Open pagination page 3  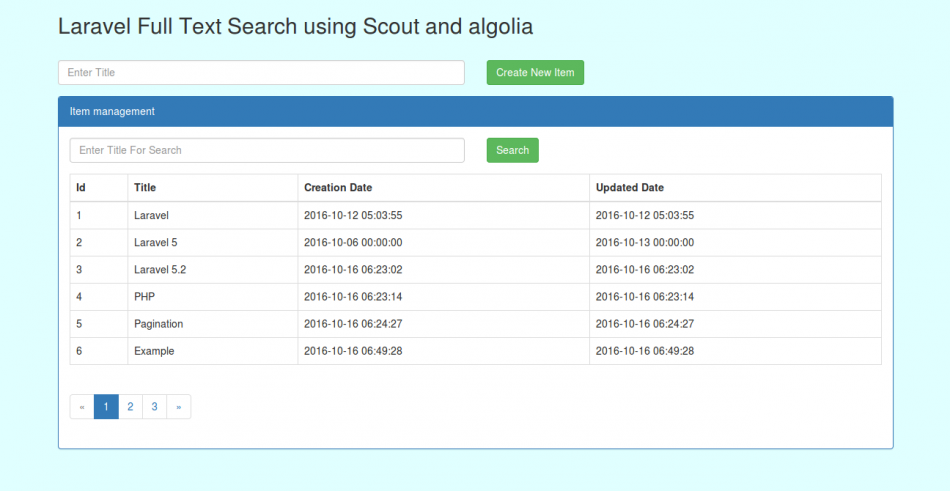pyautogui.click(x=154, y=407)
